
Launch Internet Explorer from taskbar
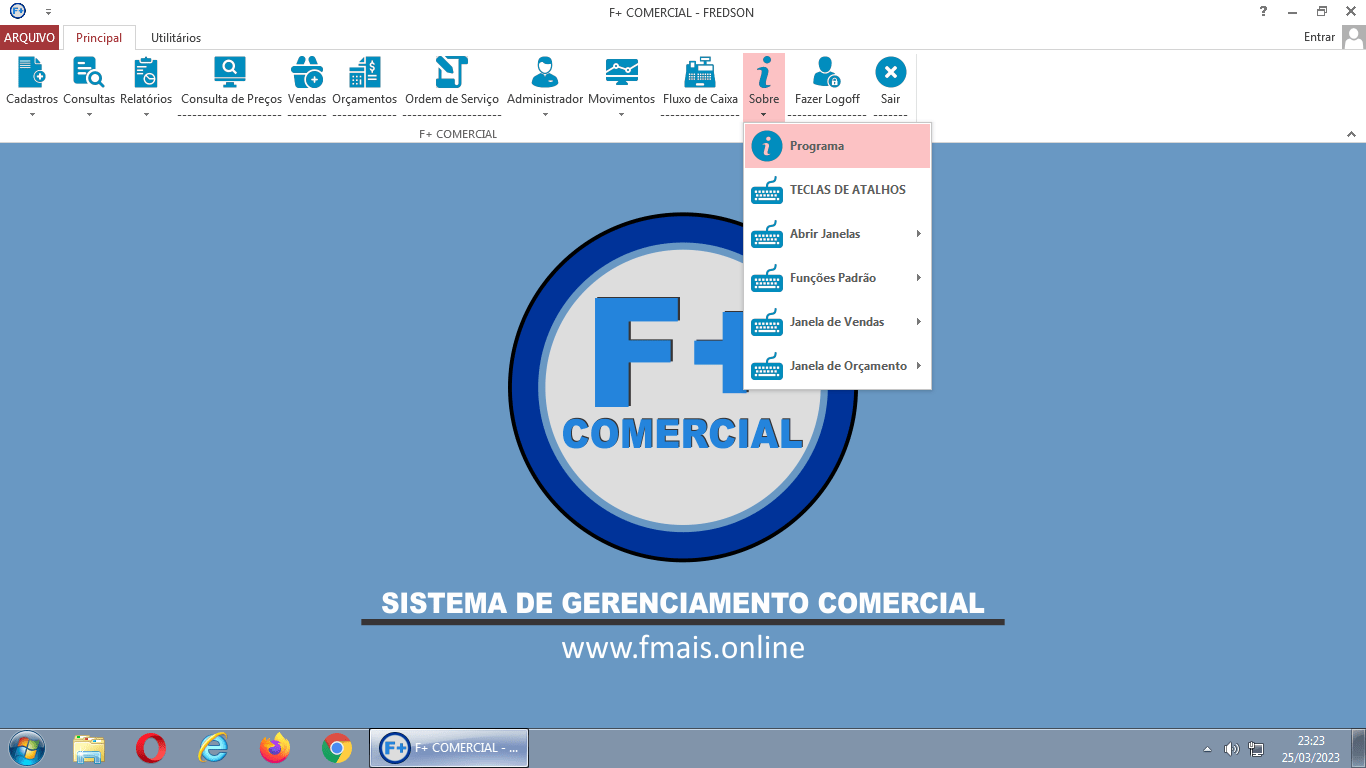coord(213,748)
